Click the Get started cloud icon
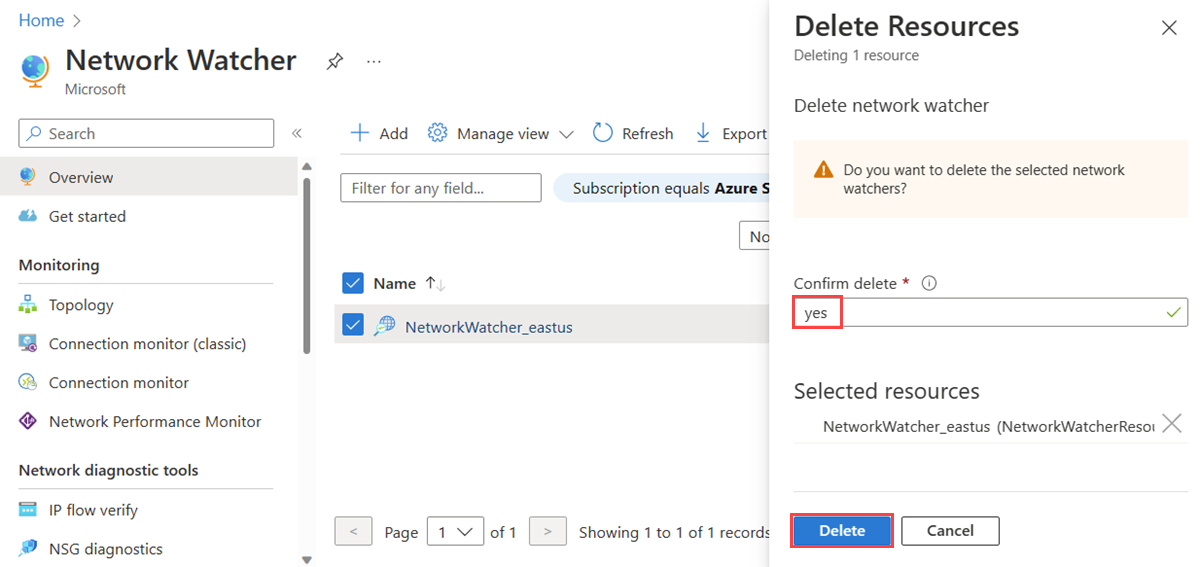The width and height of the screenshot is (1200, 567). pyautogui.click(x=28, y=216)
